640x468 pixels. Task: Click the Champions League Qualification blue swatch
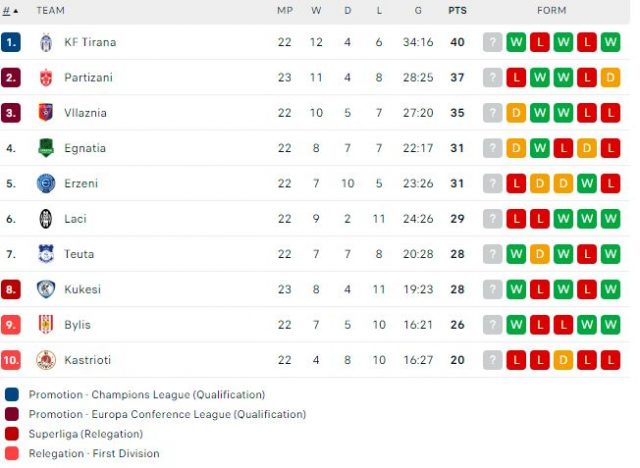click(11, 395)
